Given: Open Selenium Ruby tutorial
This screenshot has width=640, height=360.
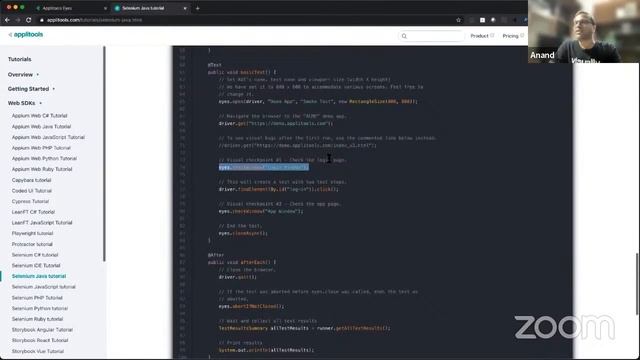Looking at the screenshot, I should (x=37, y=319).
